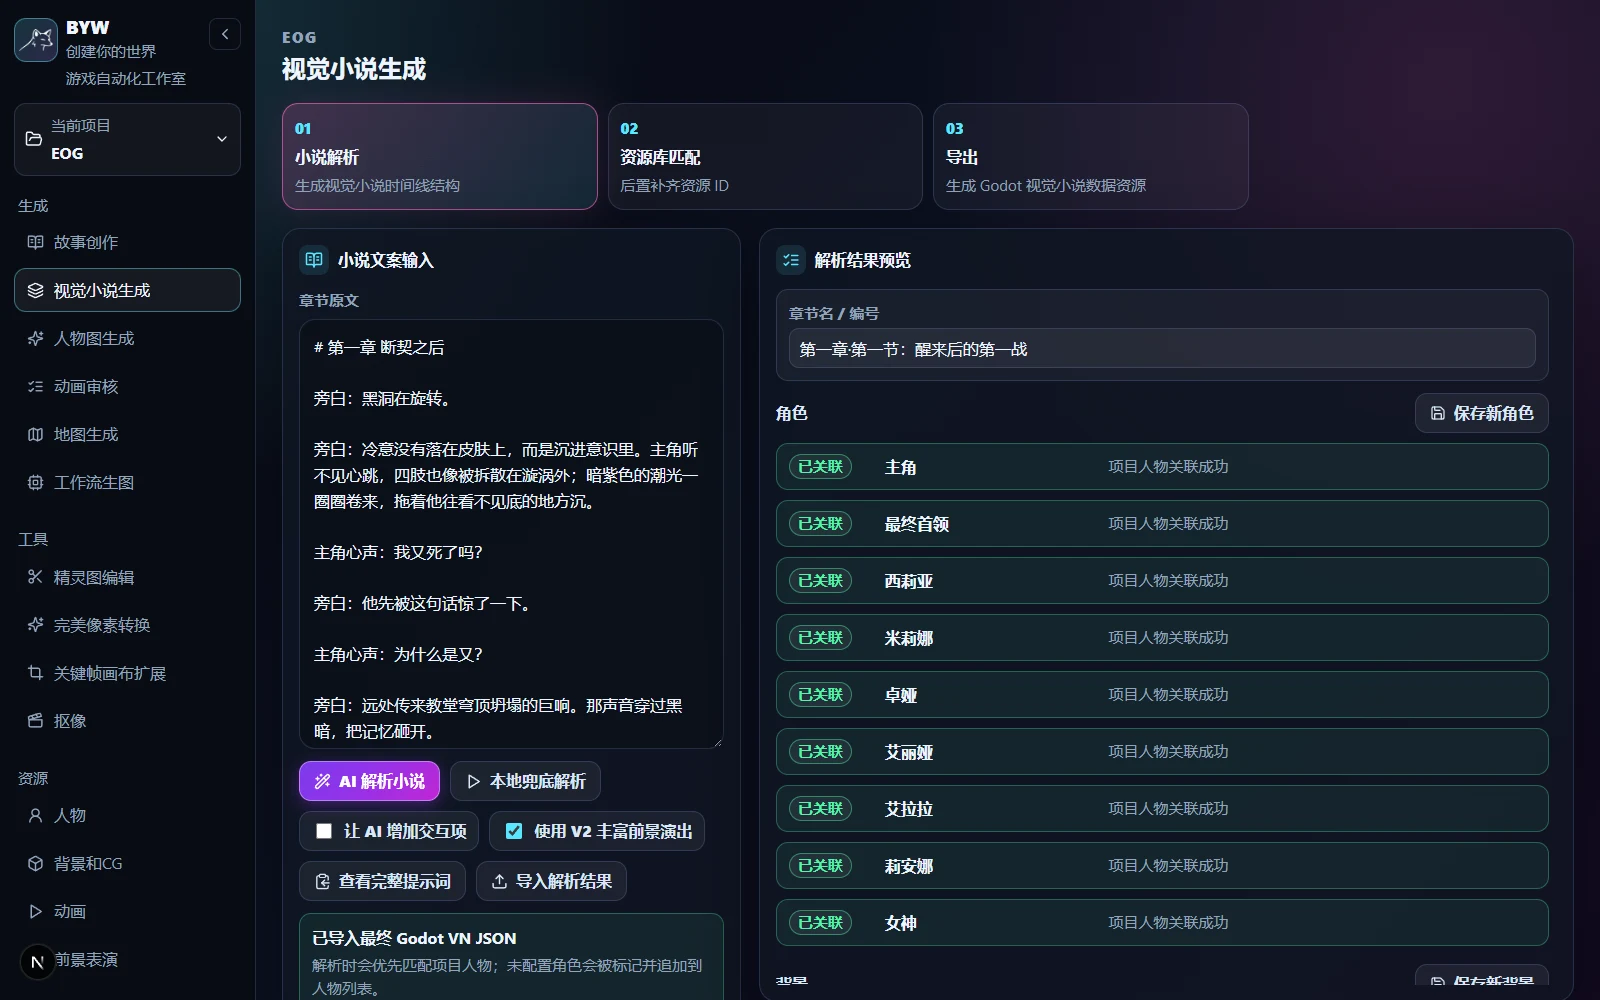Click the book icon beside 故事创作
This screenshot has width=1600, height=1000.
coord(35,242)
